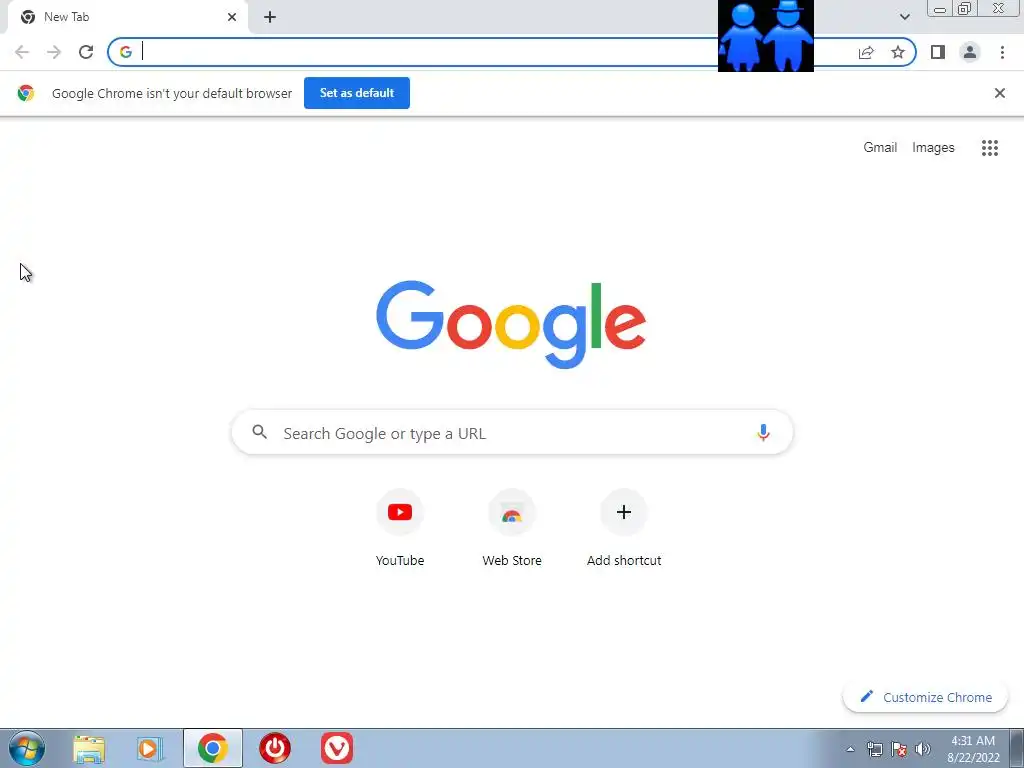Open the Action Center flag icon
This screenshot has height=768, width=1024.
tap(899, 749)
